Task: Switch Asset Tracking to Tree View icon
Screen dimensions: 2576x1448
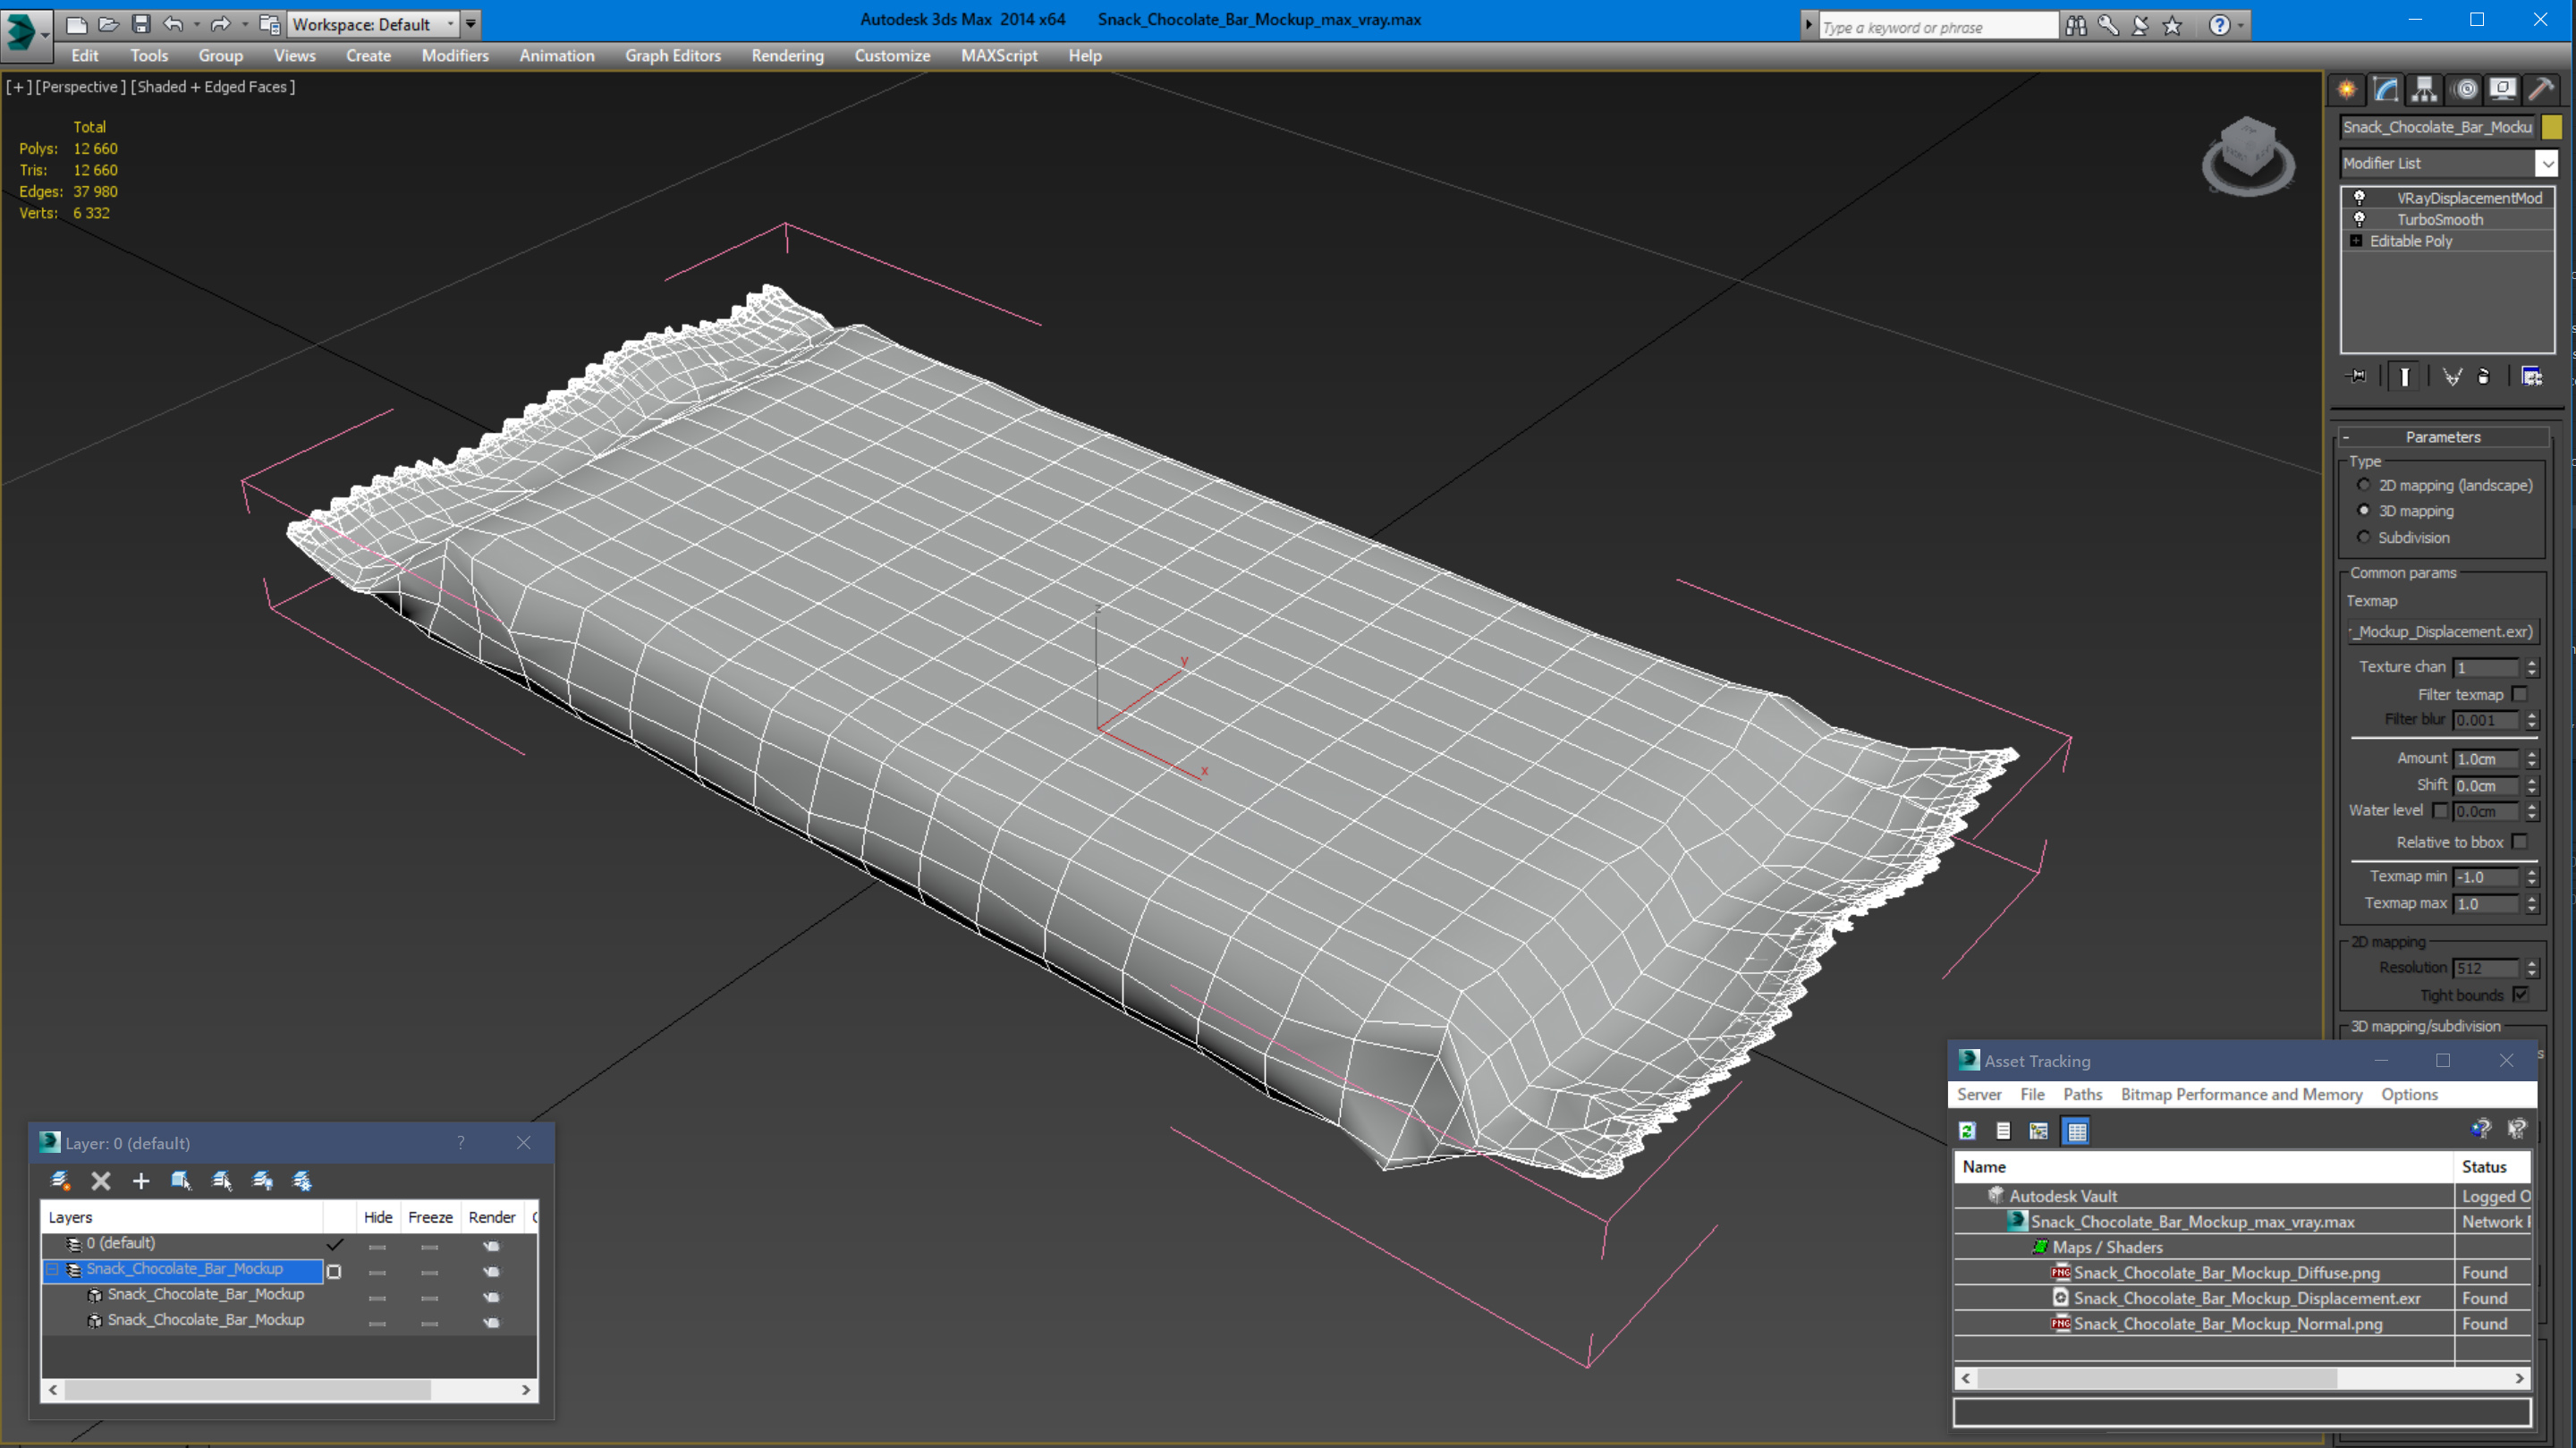Action: click(2039, 1131)
